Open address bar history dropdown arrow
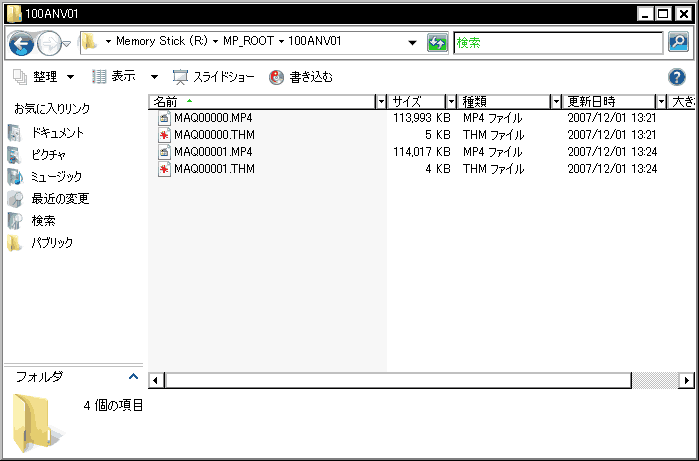Viewport: 699px width, 461px height. tap(412, 43)
